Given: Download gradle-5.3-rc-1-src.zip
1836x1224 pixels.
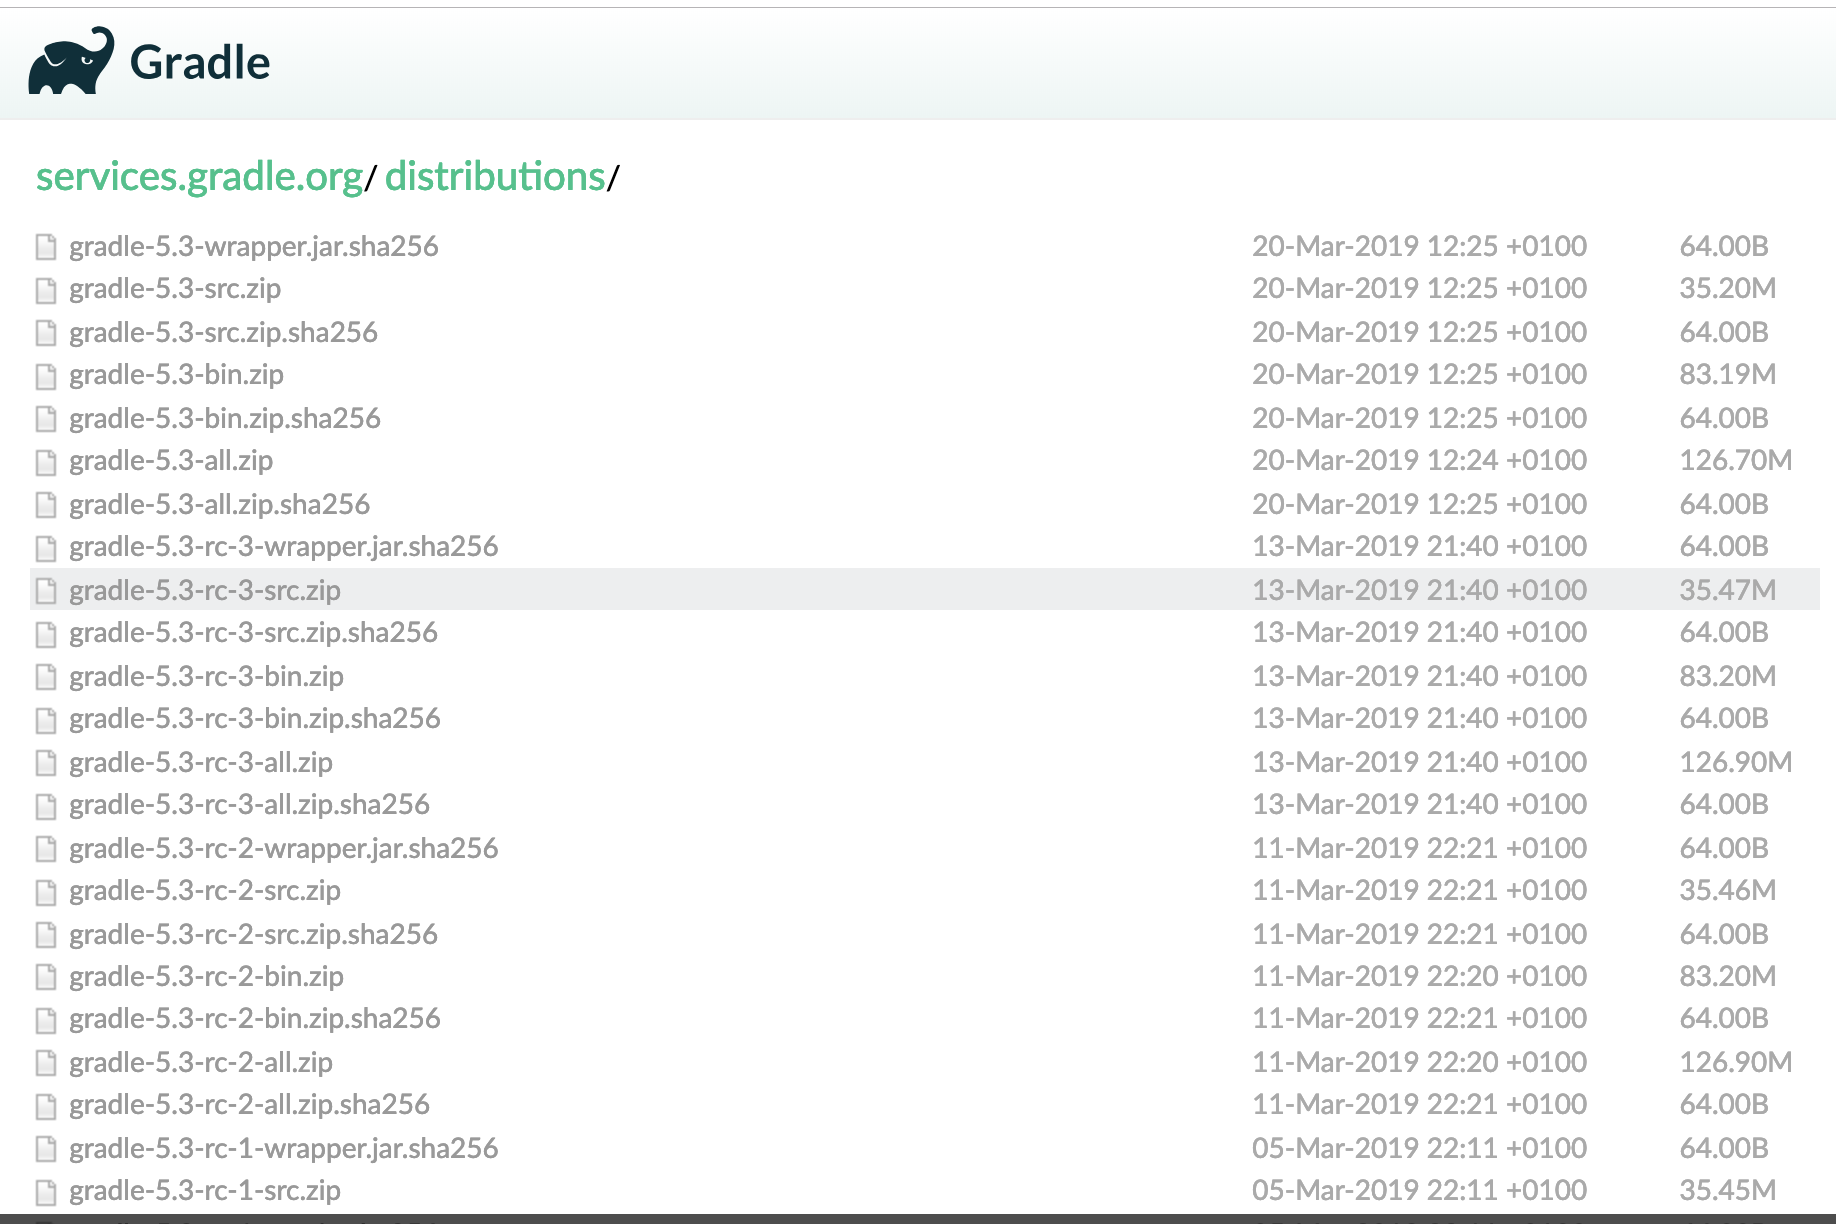Looking at the screenshot, I should point(205,1191).
